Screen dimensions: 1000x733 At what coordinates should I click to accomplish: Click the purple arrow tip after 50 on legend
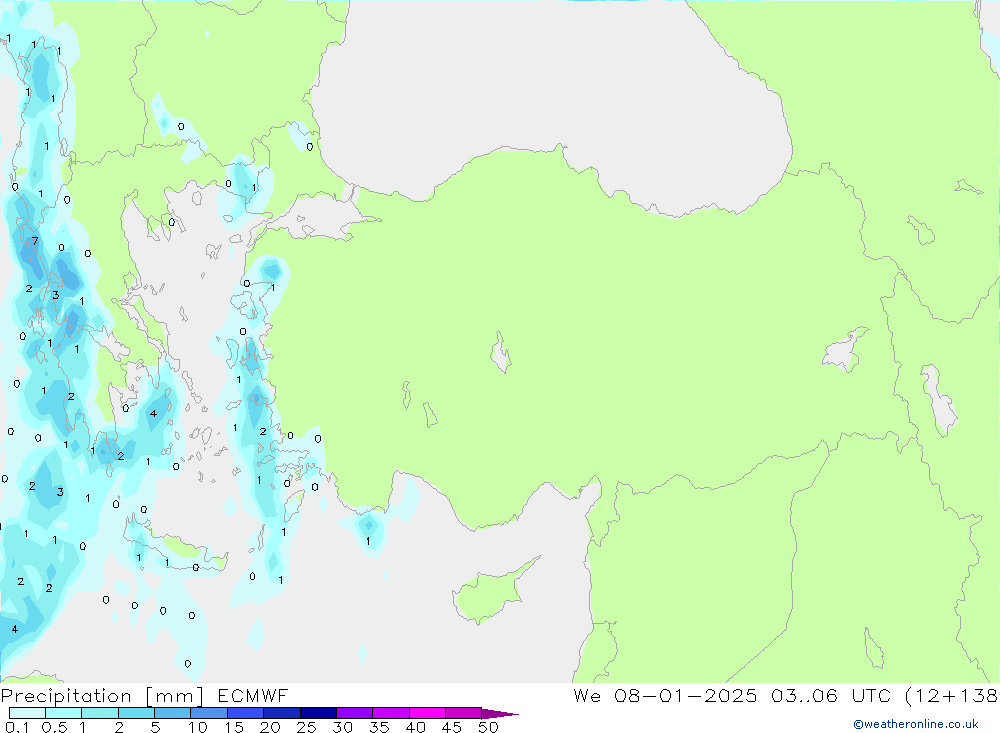click(500, 713)
